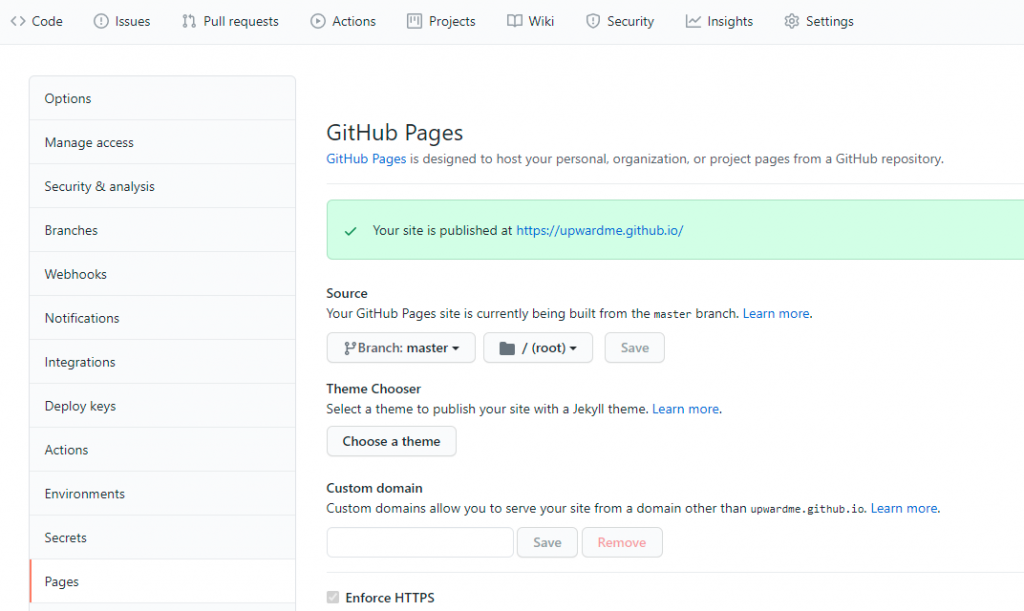Open Manage access in sidebar
This screenshot has width=1024, height=611.
pos(163,142)
